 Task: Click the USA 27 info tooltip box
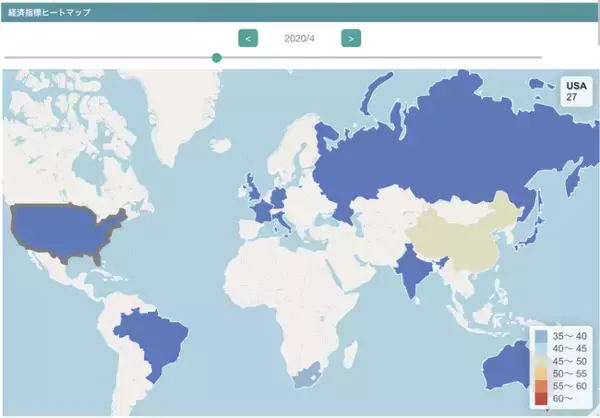click(x=576, y=91)
